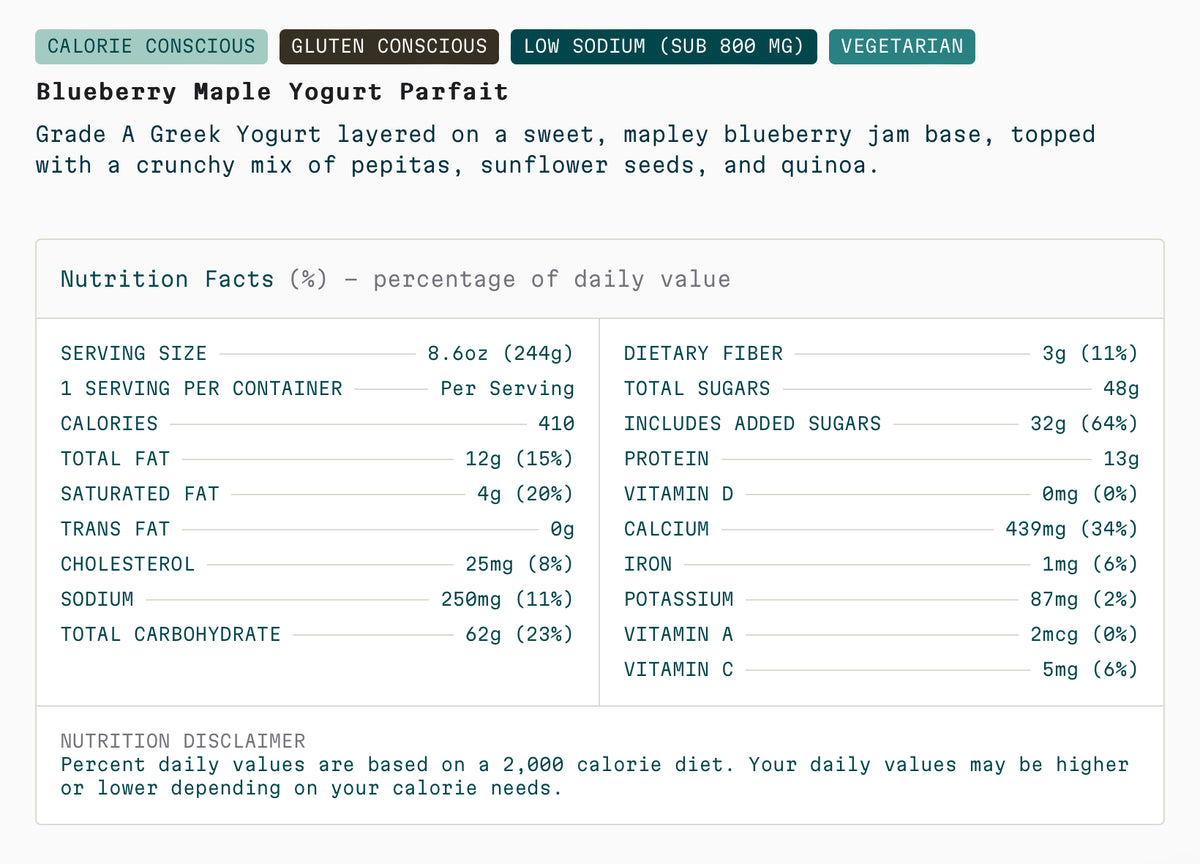The height and width of the screenshot is (864, 1200).
Task: Click the 'Includes Added Sugars' label
Action: (753, 423)
